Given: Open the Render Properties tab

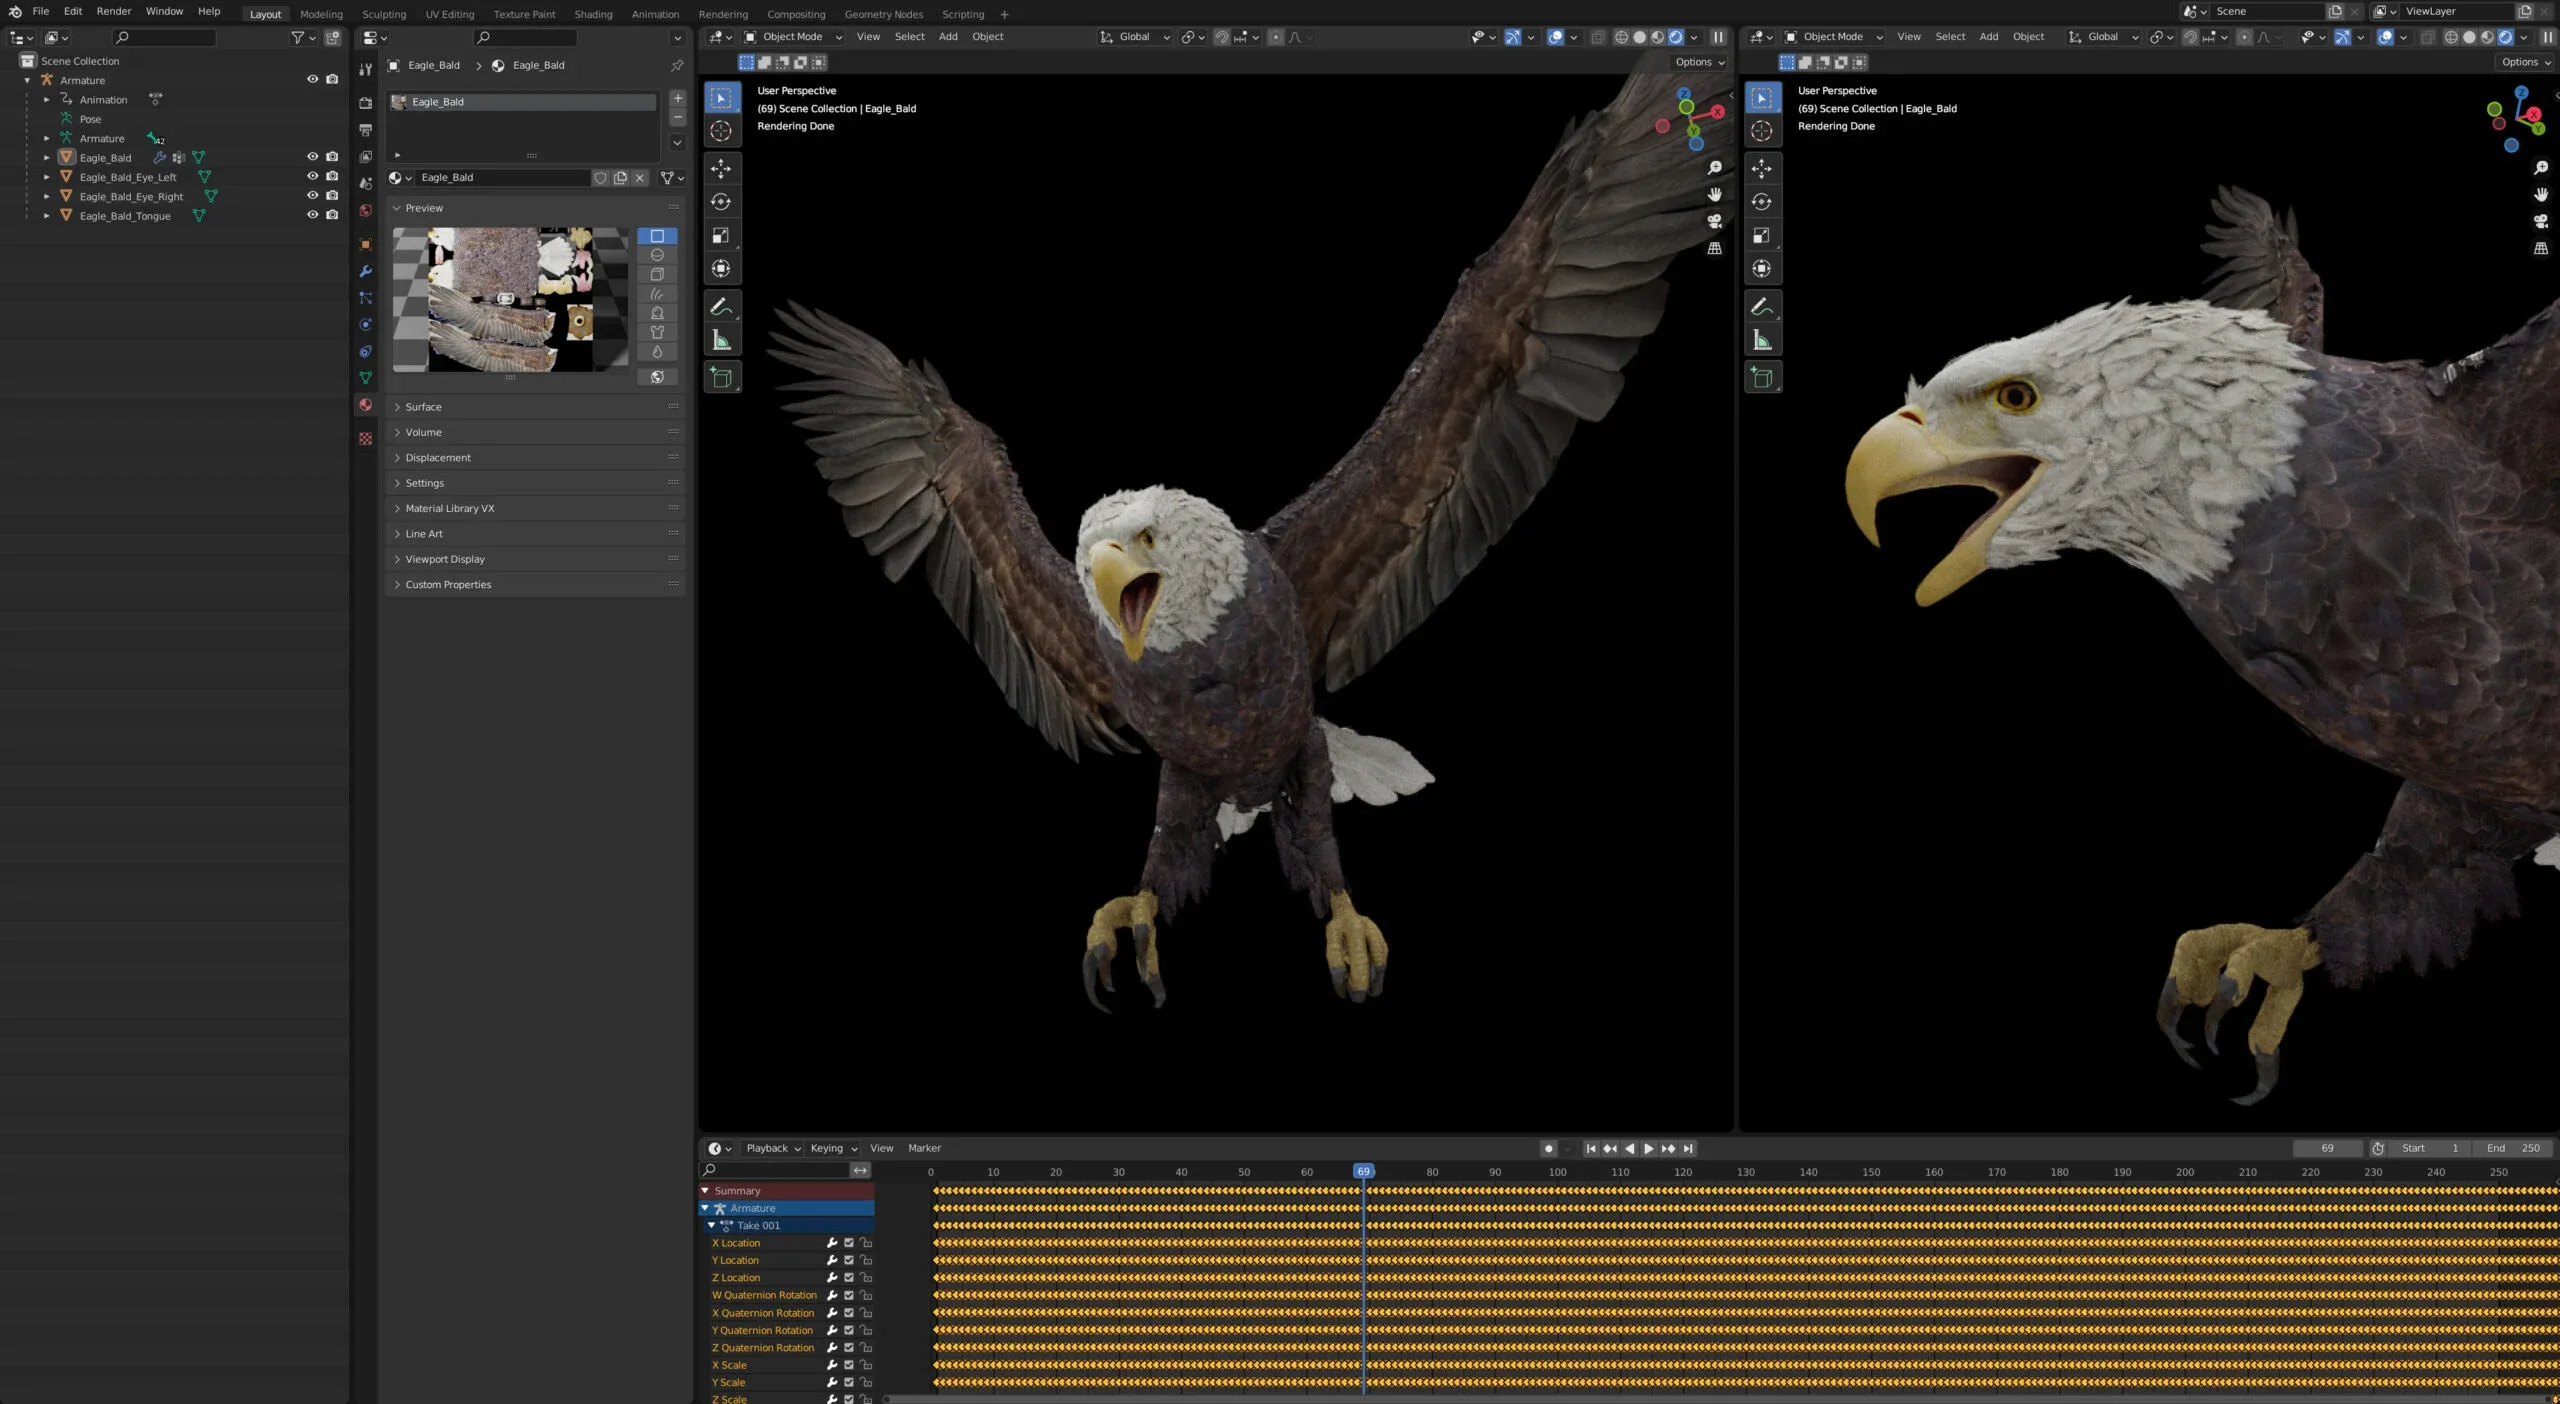Looking at the screenshot, I should [x=366, y=103].
